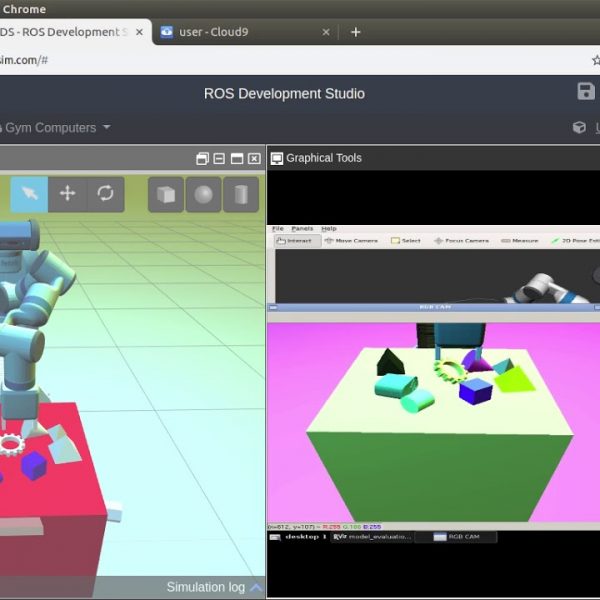The height and width of the screenshot is (600, 600).
Task: Switch to RViz model_evaluation taskbar entry
Action: [x=372, y=537]
